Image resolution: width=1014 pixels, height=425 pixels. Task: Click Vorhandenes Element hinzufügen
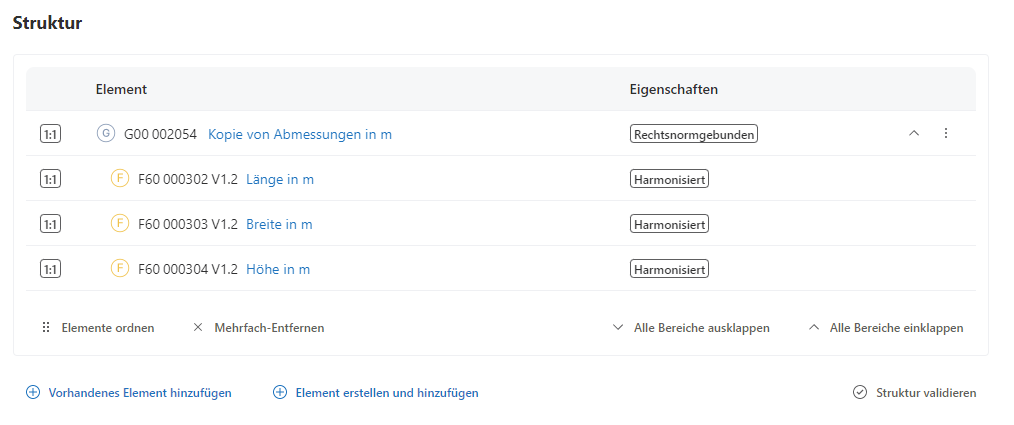[x=129, y=393]
